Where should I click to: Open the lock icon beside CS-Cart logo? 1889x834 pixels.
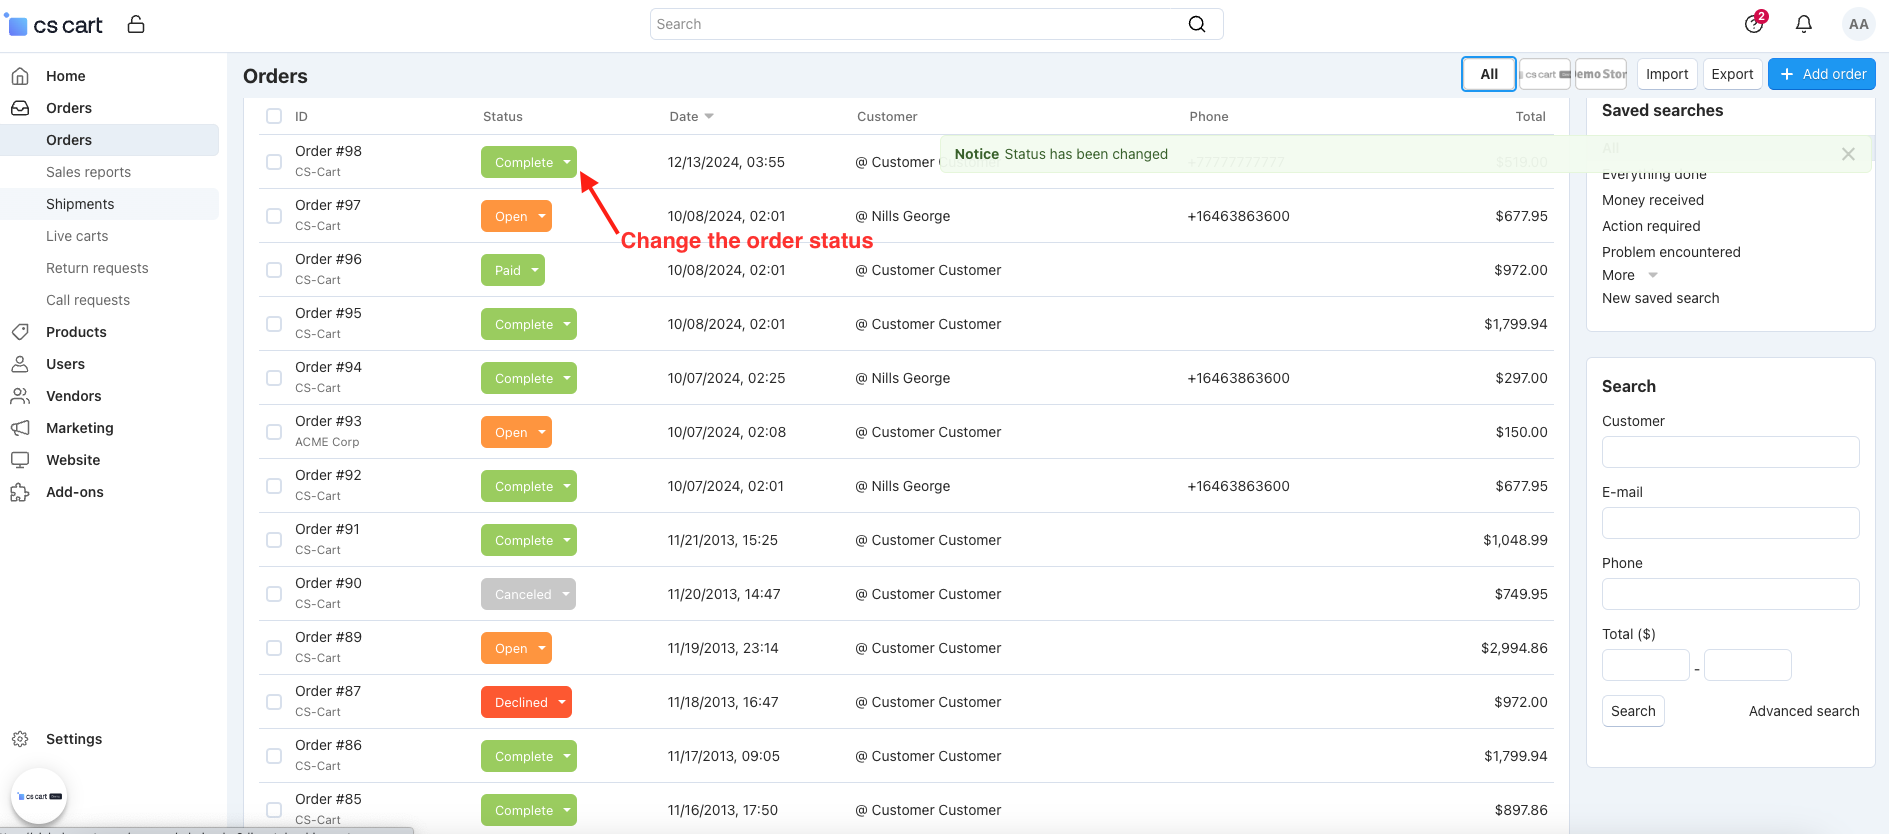(x=136, y=24)
